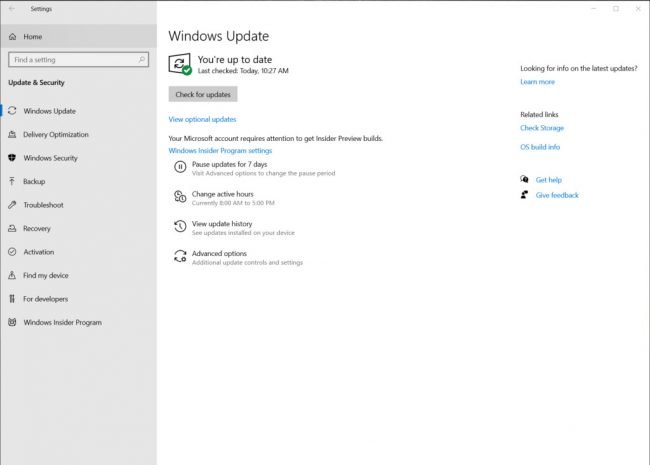Open the Recovery section

pos(79,228)
